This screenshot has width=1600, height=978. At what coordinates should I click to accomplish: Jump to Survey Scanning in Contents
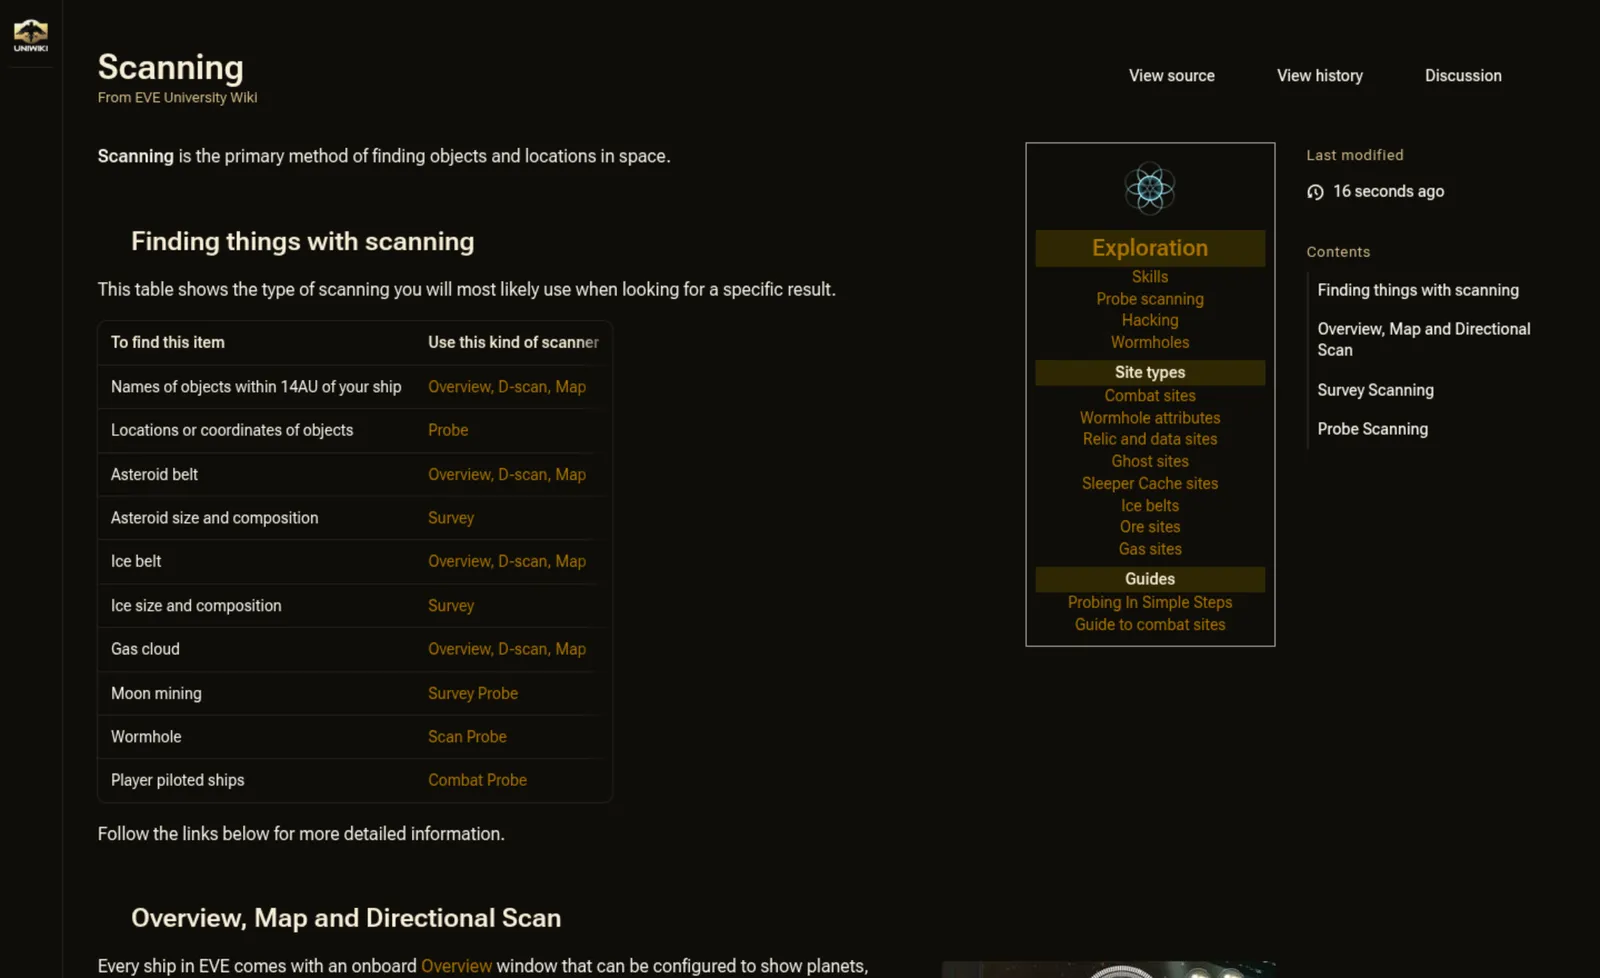pyautogui.click(x=1375, y=390)
